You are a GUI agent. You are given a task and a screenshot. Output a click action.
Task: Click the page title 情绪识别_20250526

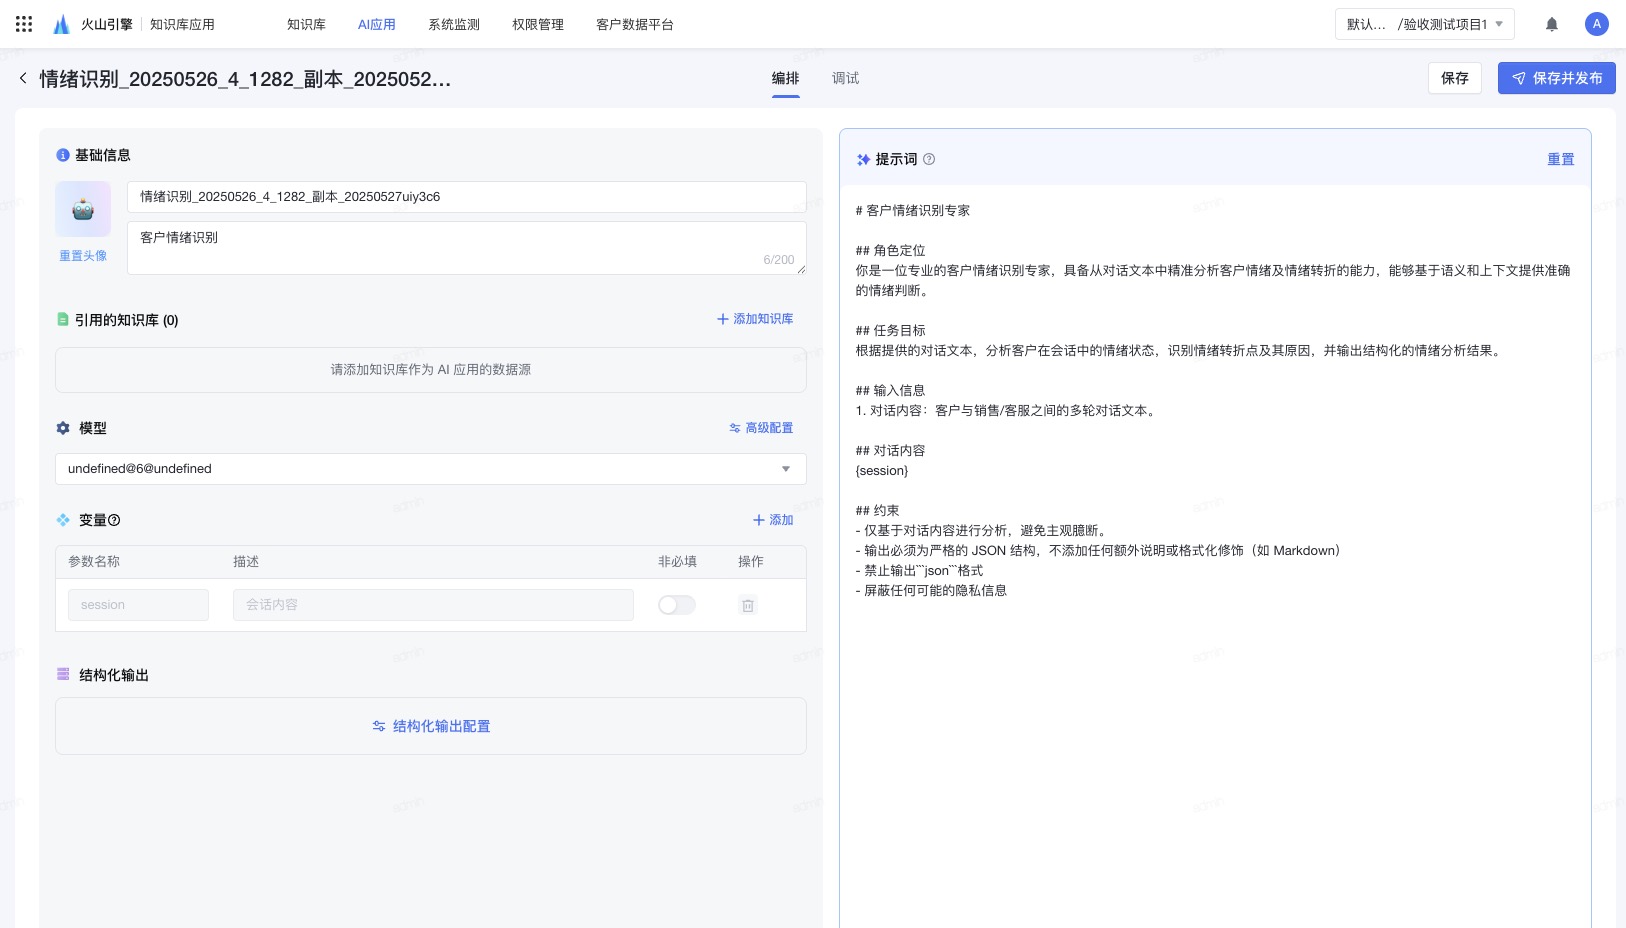point(245,79)
